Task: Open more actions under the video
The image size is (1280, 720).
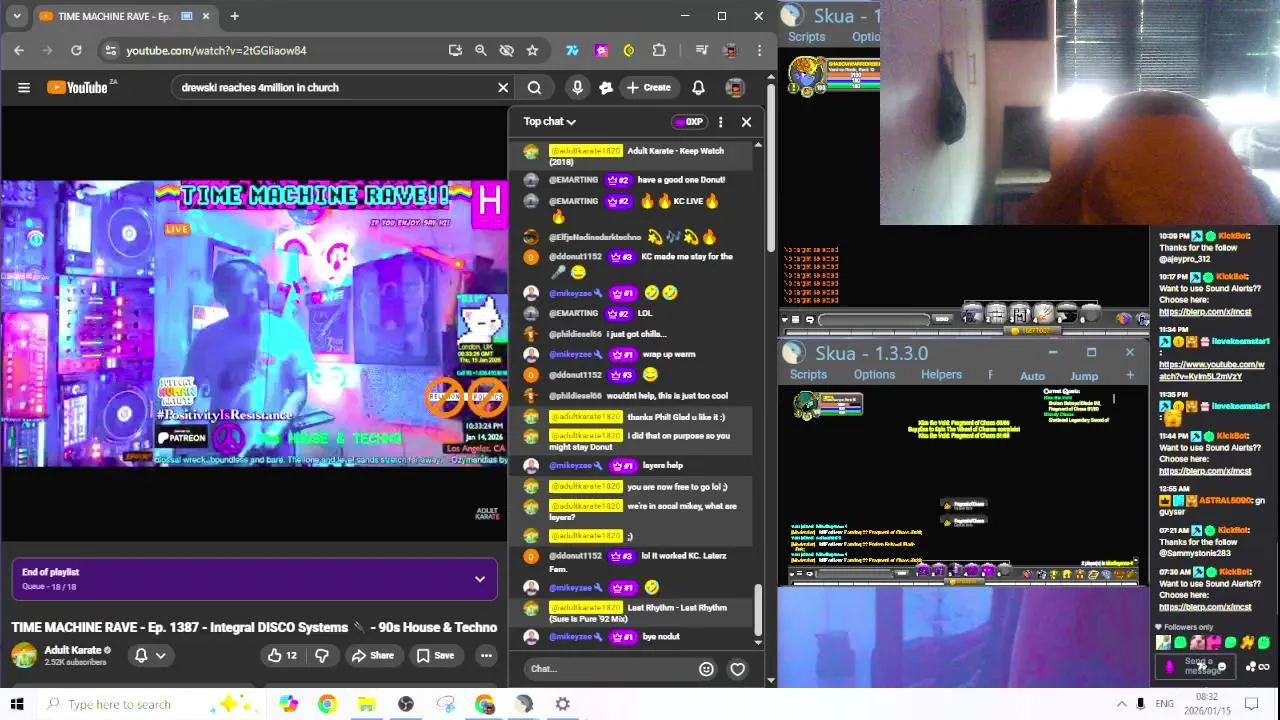Action: (486, 655)
